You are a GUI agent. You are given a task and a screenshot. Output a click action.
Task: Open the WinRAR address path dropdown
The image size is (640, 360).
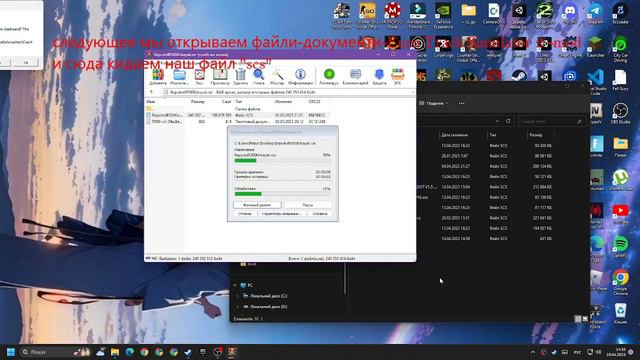tap(413, 93)
